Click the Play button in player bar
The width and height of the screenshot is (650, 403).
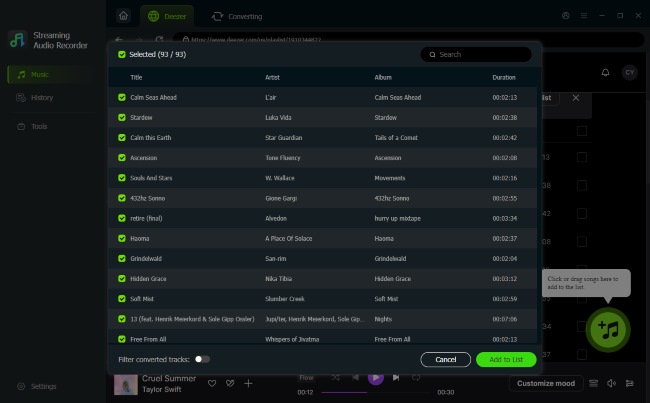point(376,378)
